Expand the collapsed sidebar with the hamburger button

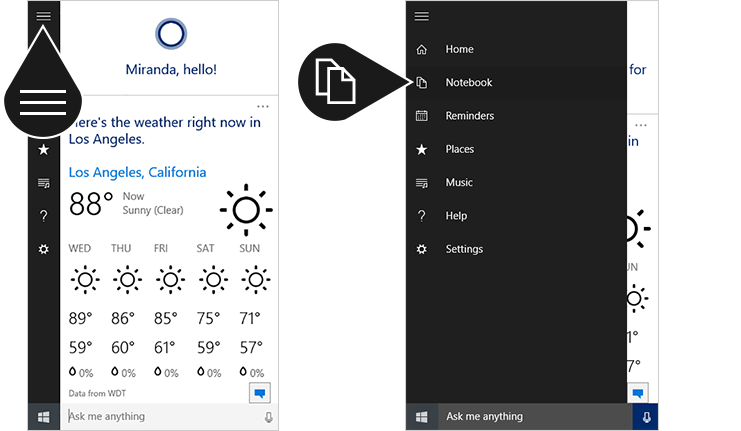pyautogui.click(x=43, y=16)
